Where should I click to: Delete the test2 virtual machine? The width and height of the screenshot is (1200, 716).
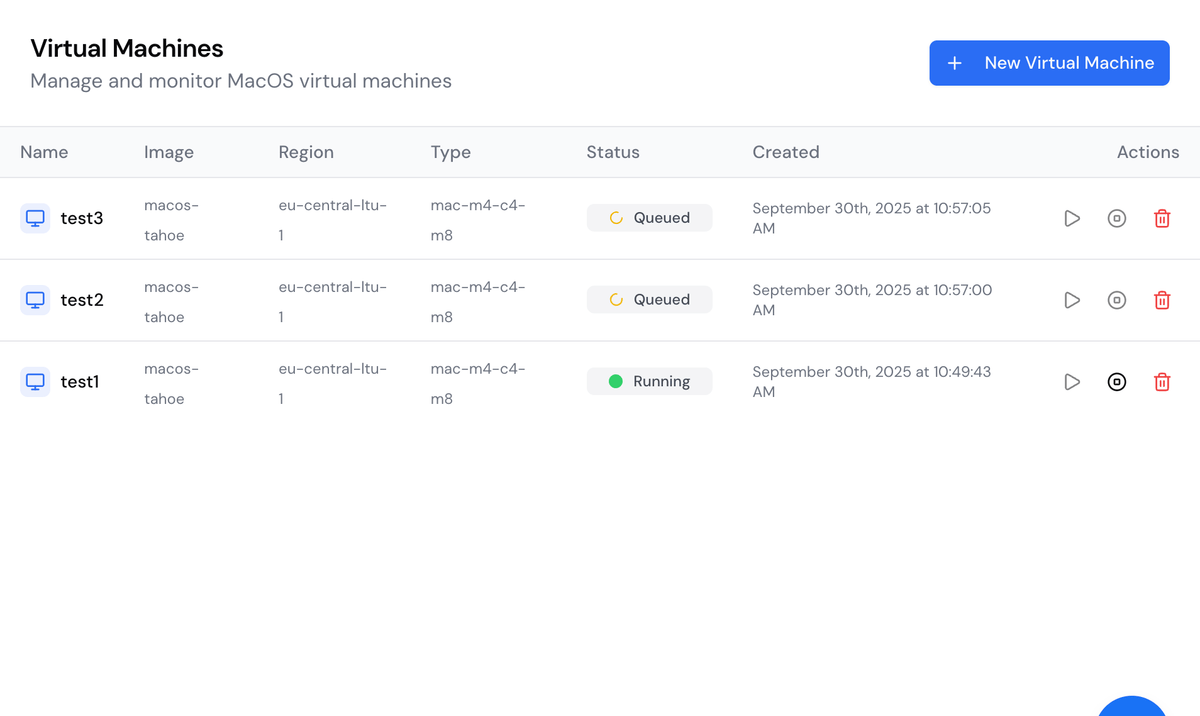[x=1162, y=299]
